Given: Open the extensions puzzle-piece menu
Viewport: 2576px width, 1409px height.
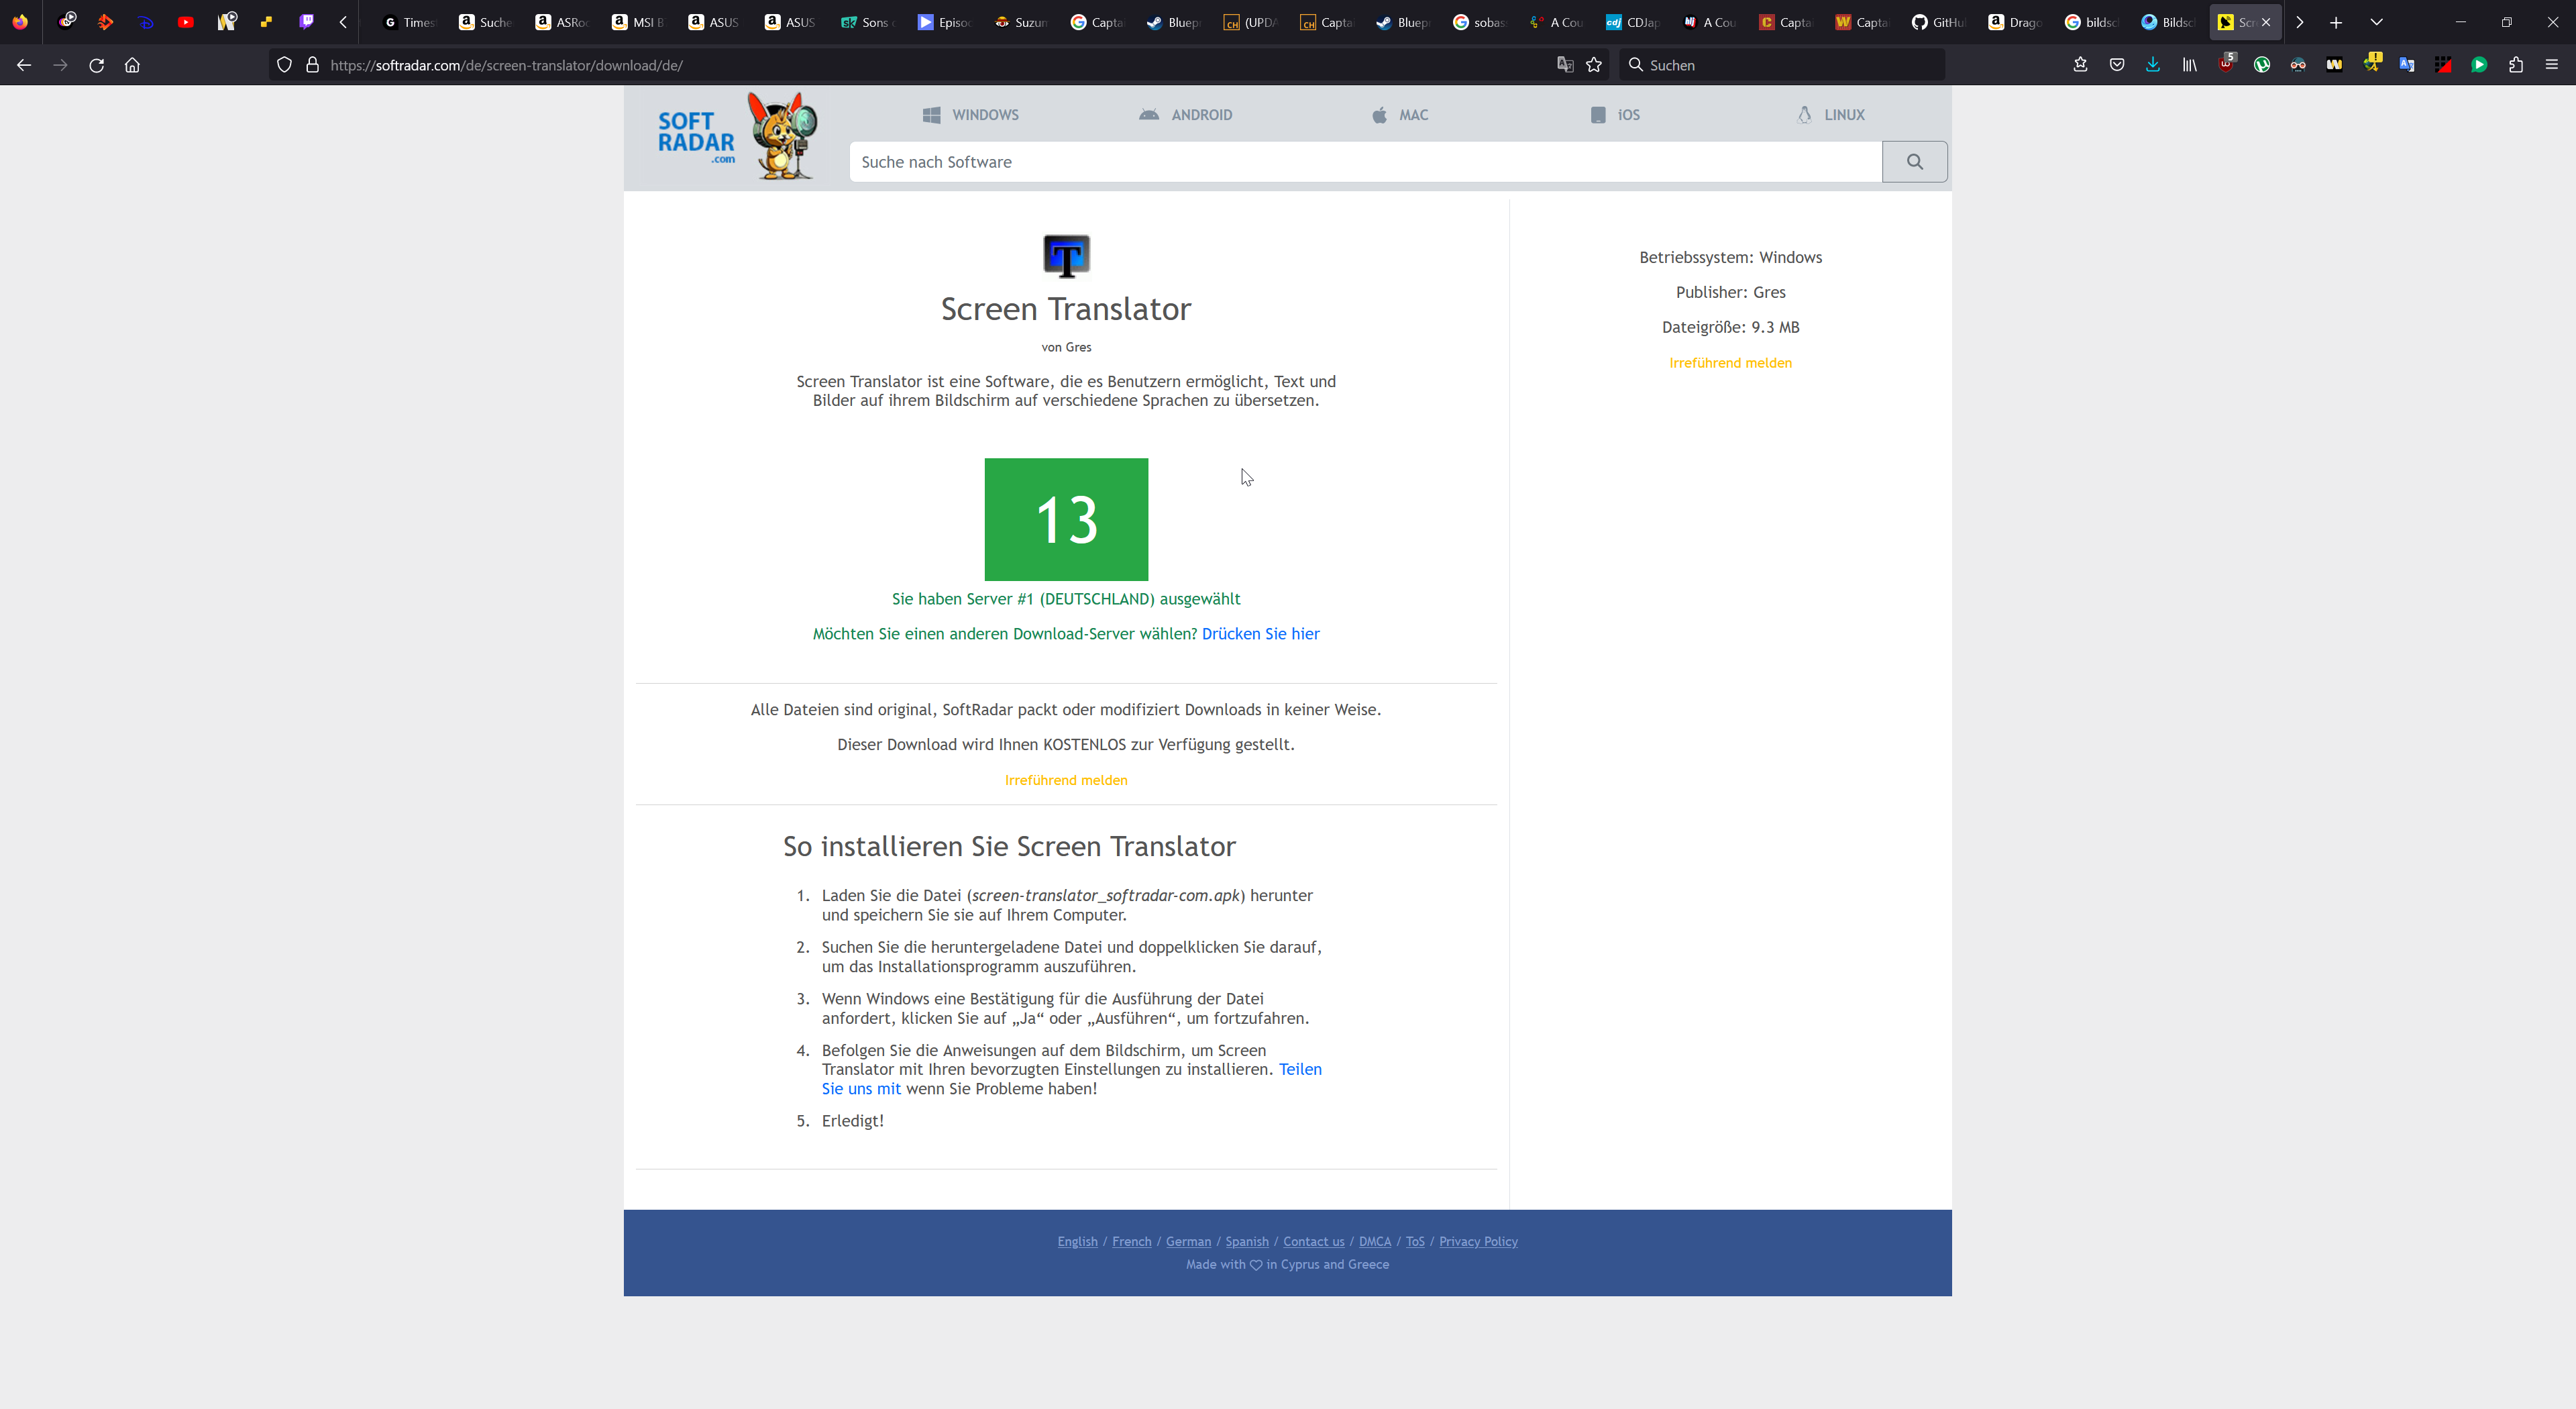Looking at the screenshot, I should coord(2516,65).
